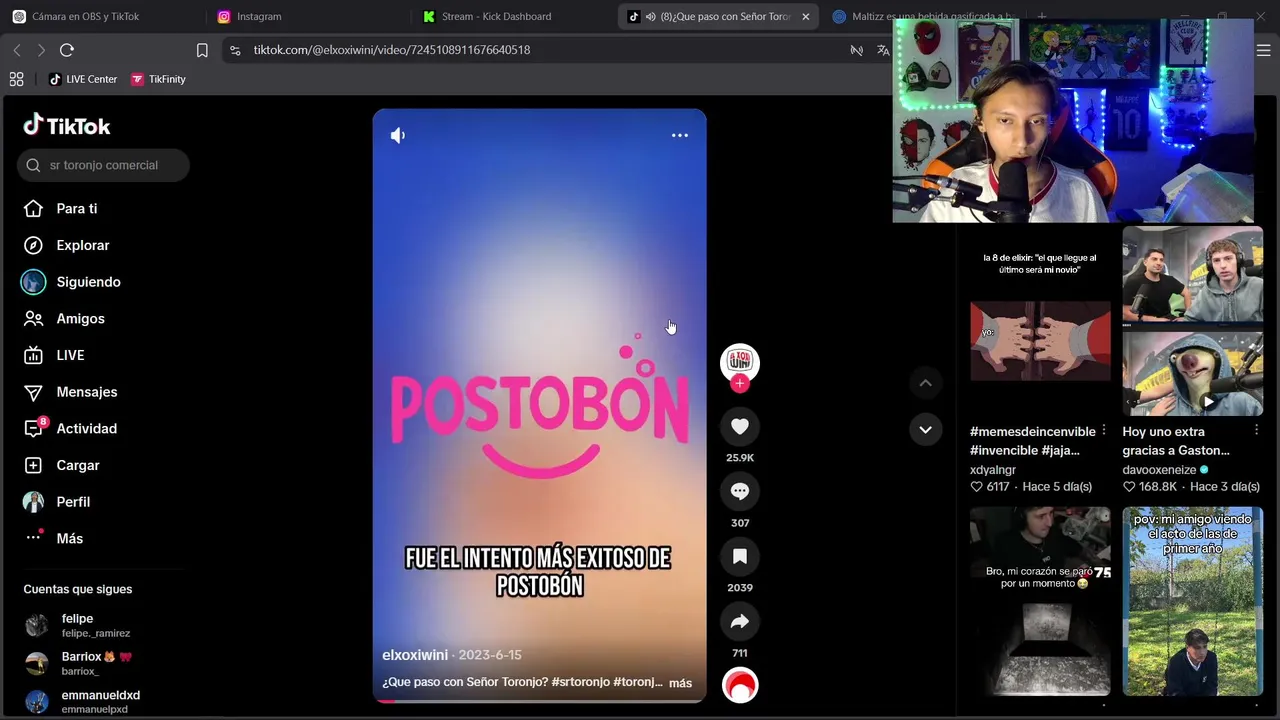Open options for the 'Hoy uno extra' video
The height and width of the screenshot is (720, 1280).
tap(1256, 430)
